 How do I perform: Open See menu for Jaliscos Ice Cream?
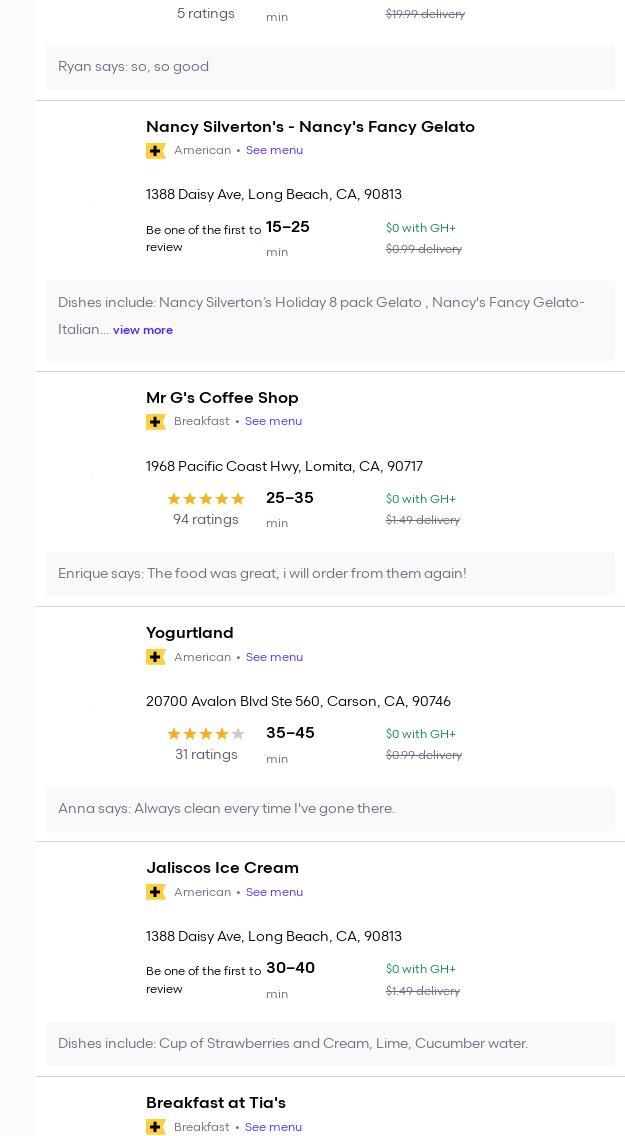pos(274,892)
